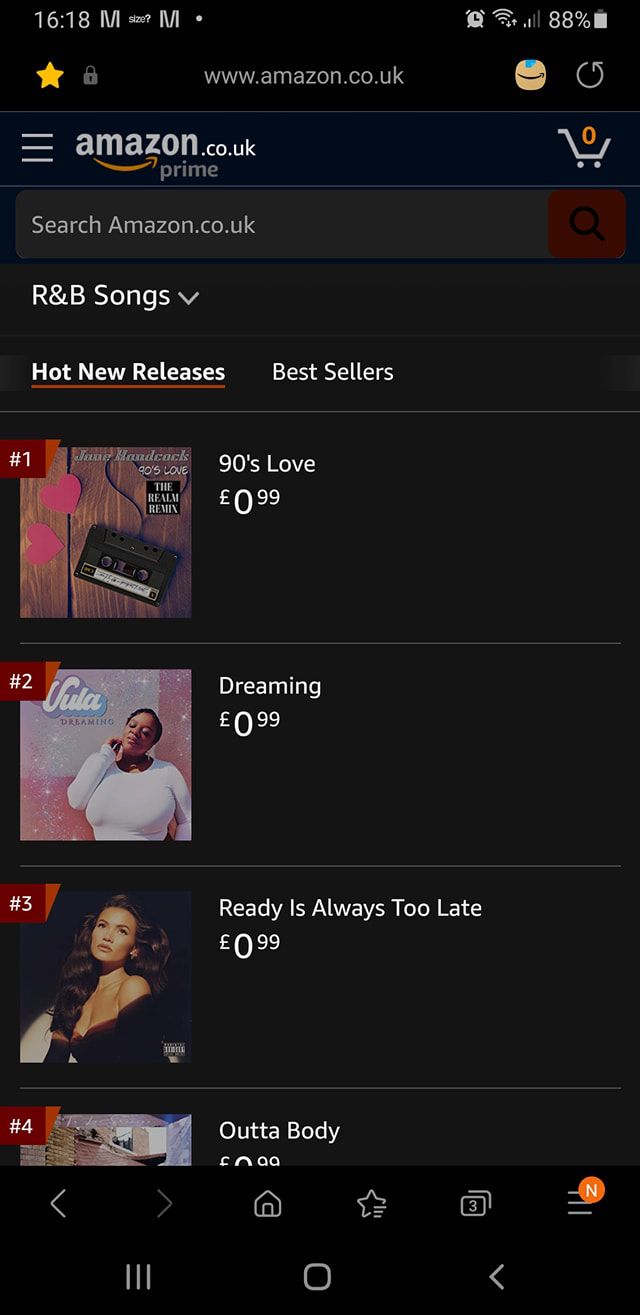Go to browser home page

(268, 1204)
